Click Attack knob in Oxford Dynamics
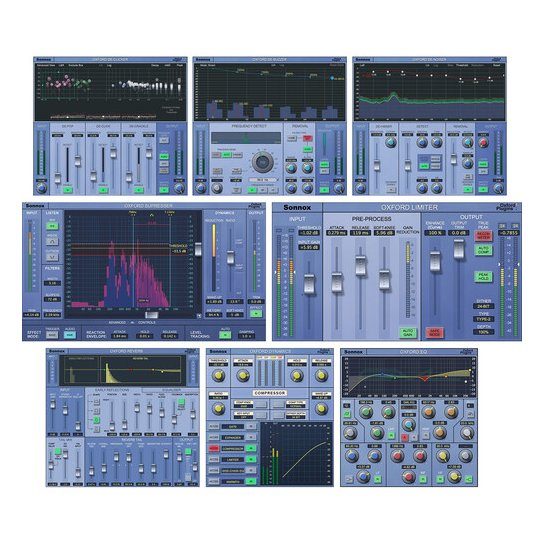Image resolution: width=544 pixels, height=544 pixels. coord(243,375)
